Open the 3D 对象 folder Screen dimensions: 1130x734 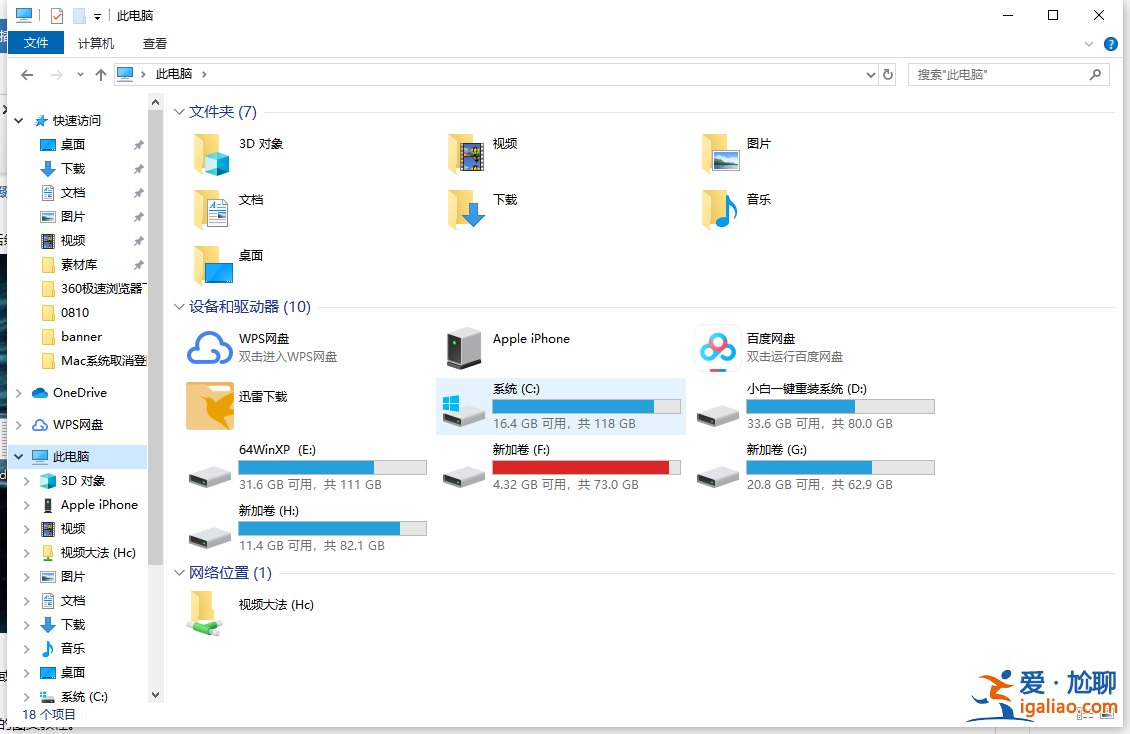point(262,143)
